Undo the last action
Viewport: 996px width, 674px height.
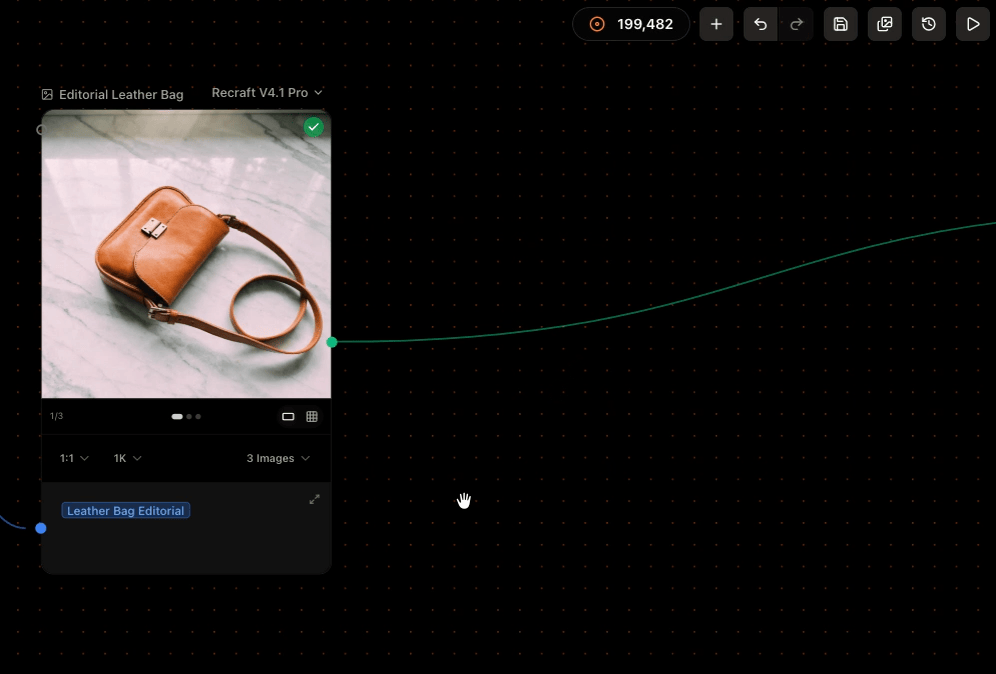tap(760, 24)
